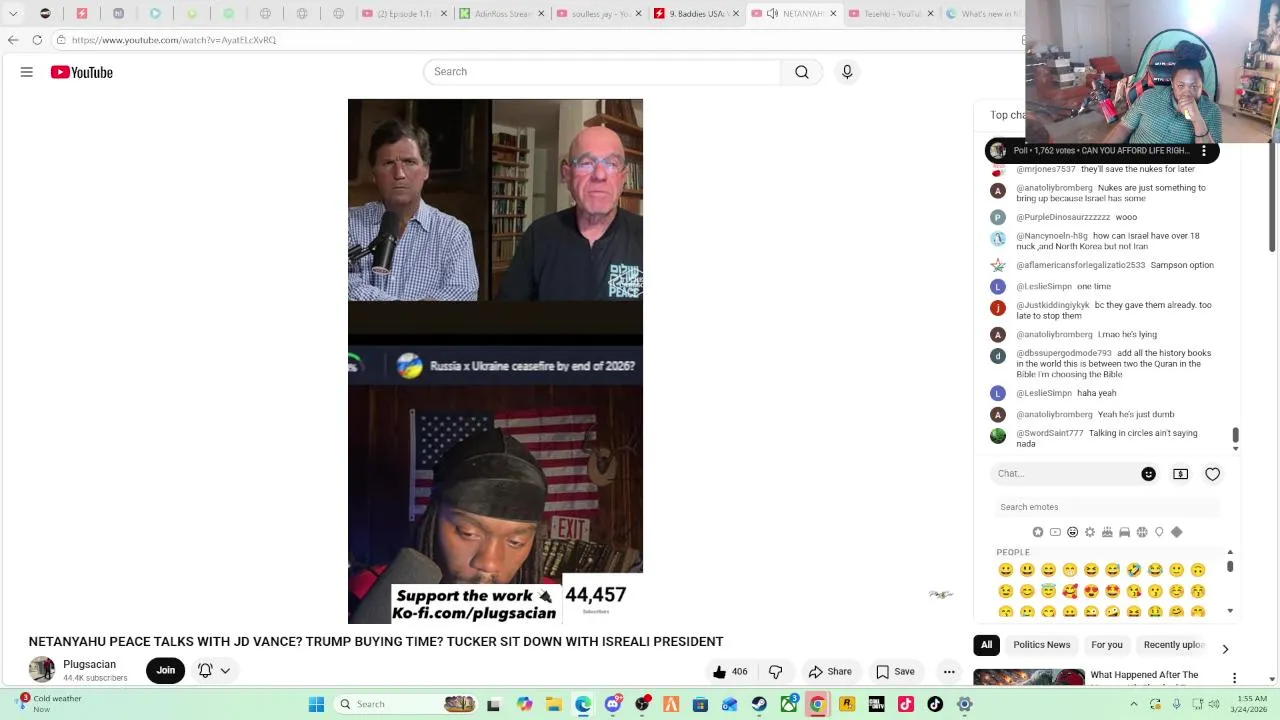The height and width of the screenshot is (720, 1280).
Task: Close the NETANYAHU video tab
Action: tap(833, 14)
